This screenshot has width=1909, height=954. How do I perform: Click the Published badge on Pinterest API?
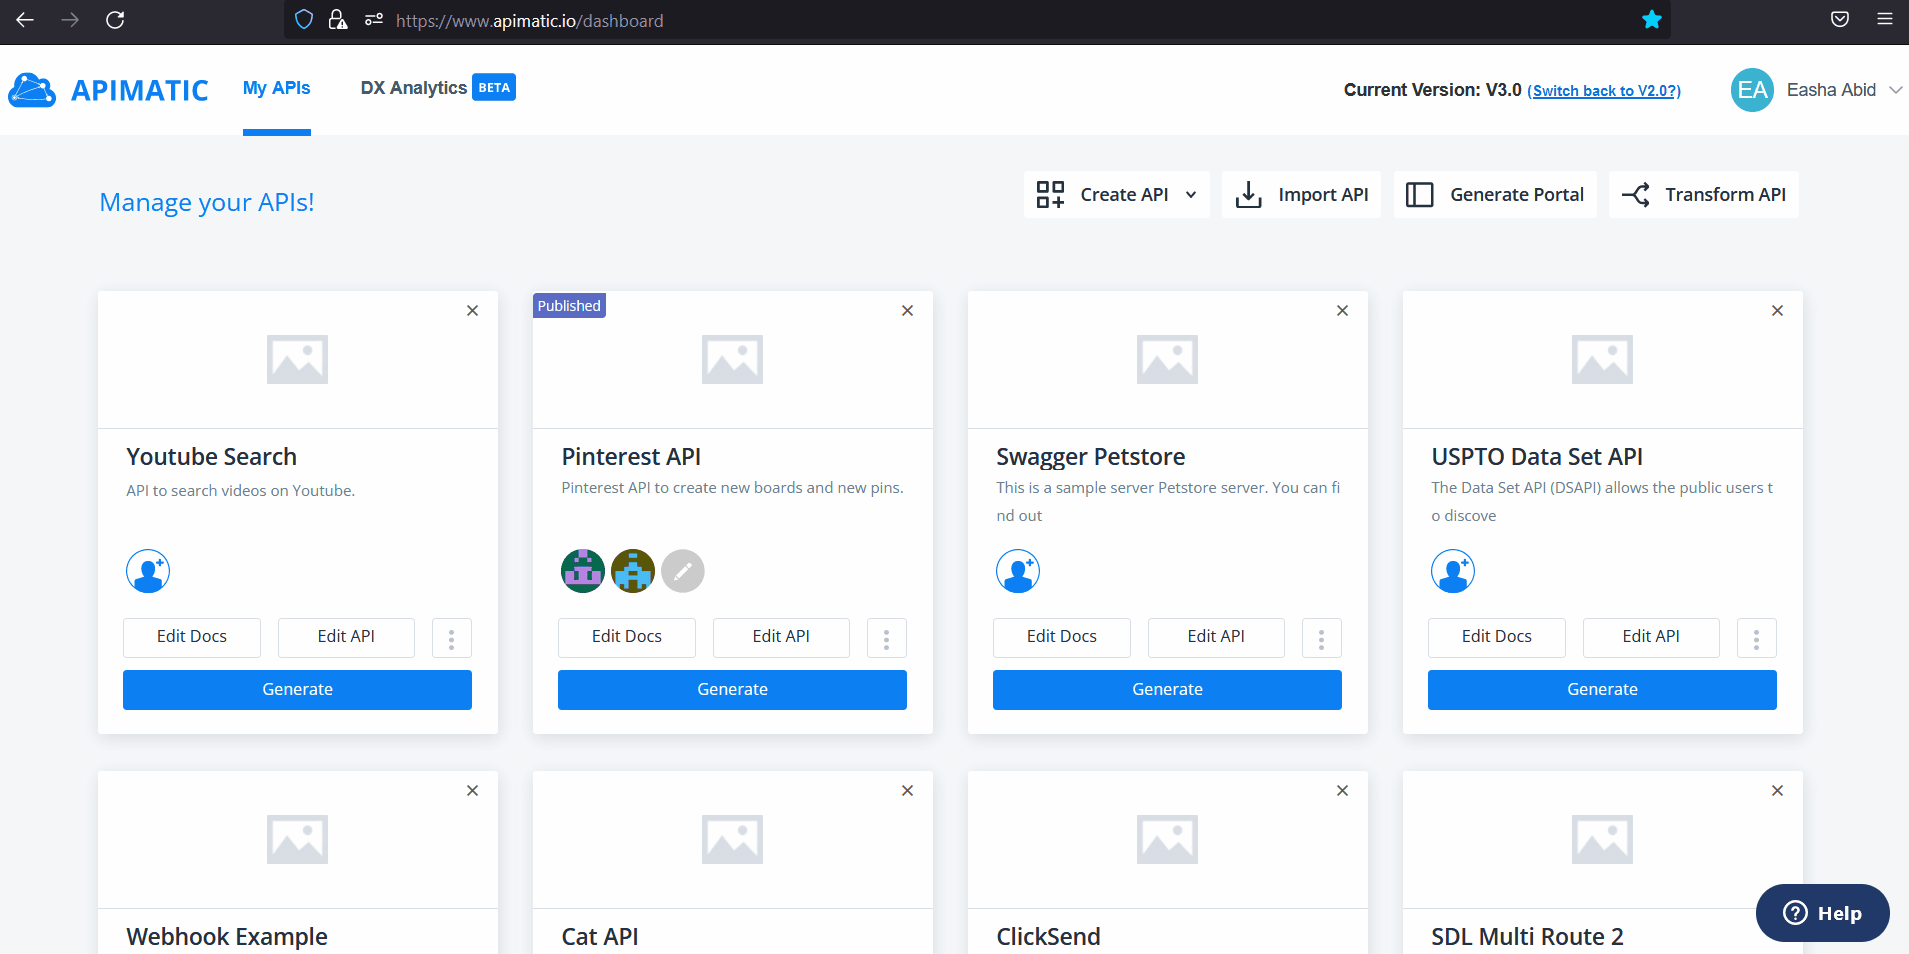pyautogui.click(x=568, y=305)
